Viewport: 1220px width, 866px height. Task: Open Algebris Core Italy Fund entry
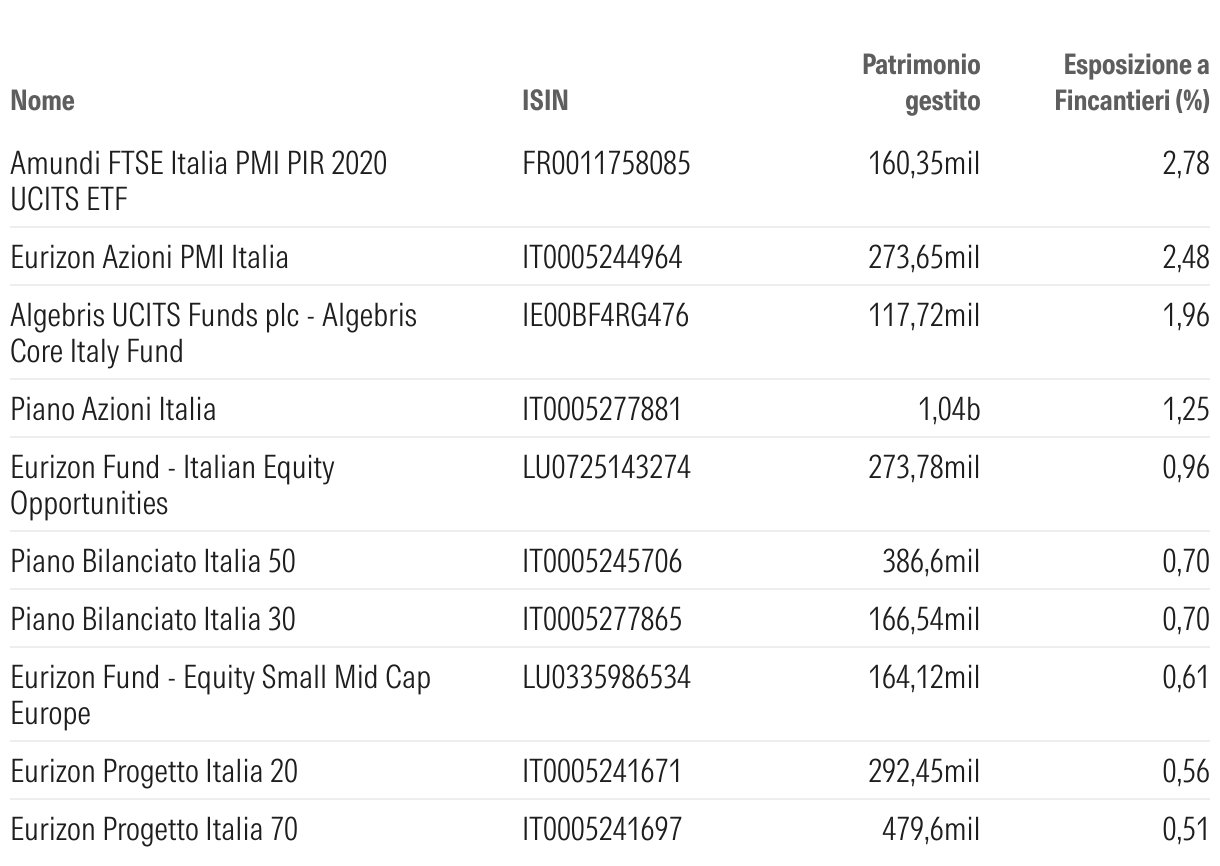(214, 334)
